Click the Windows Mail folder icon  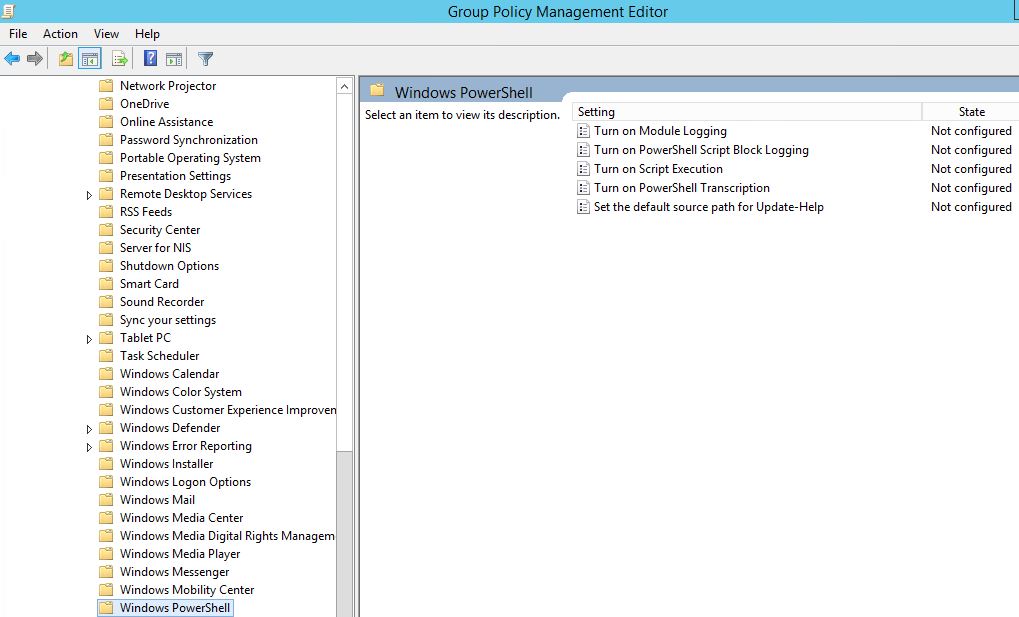point(106,500)
